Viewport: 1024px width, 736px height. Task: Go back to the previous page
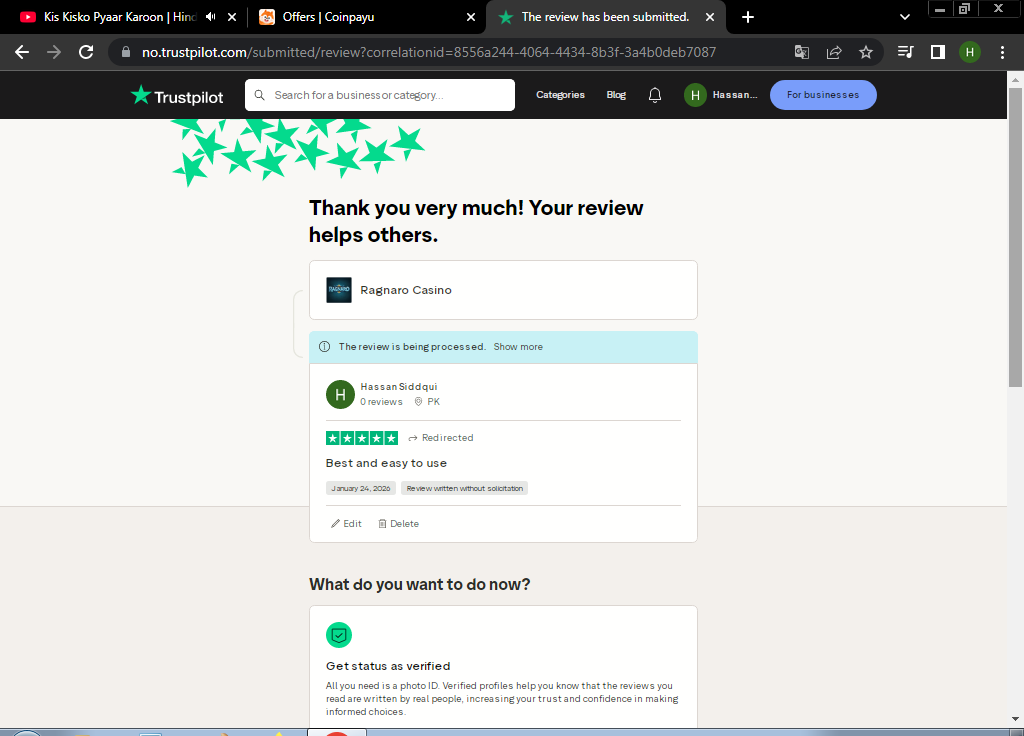22,52
